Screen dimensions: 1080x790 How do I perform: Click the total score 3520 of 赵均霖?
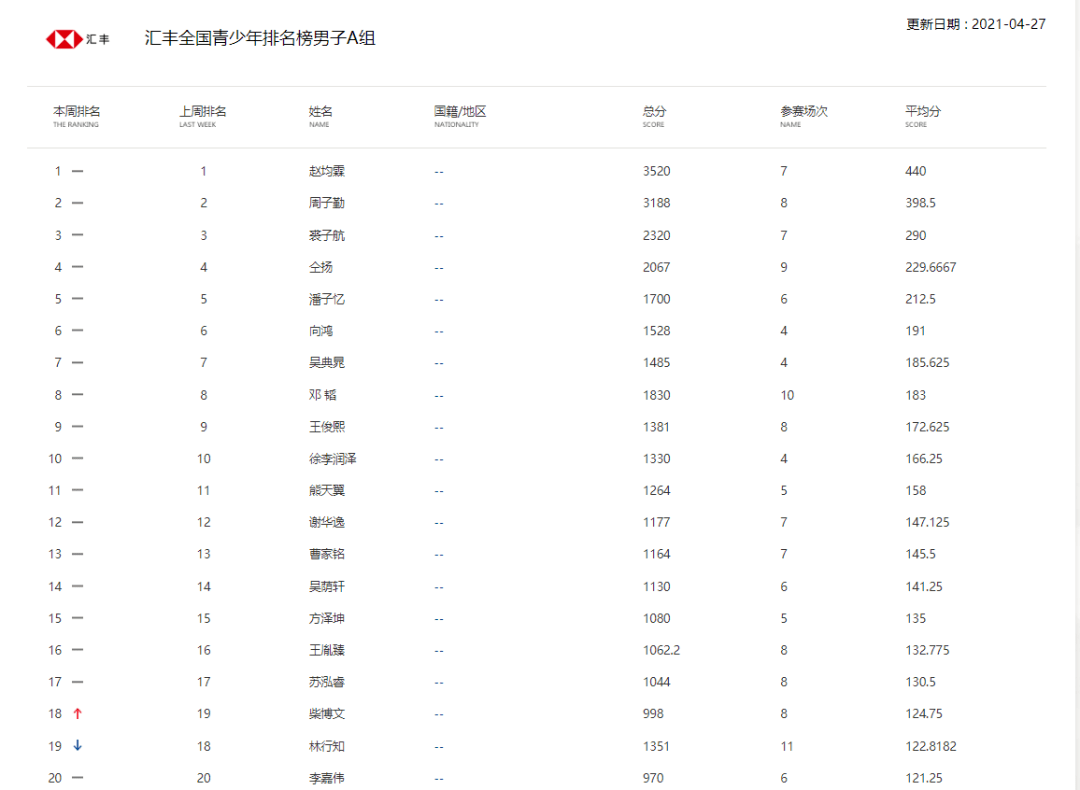click(x=657, y=170)
